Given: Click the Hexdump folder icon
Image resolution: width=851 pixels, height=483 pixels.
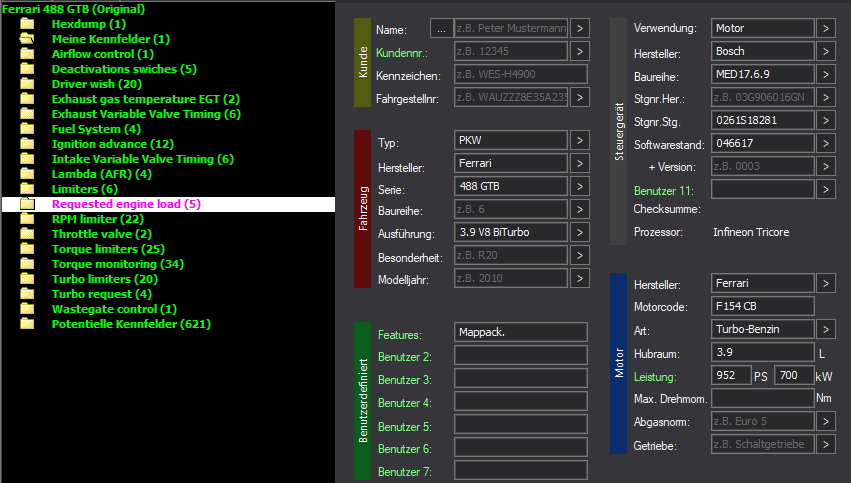Looking at the screenshot, I should pos(27,24).
